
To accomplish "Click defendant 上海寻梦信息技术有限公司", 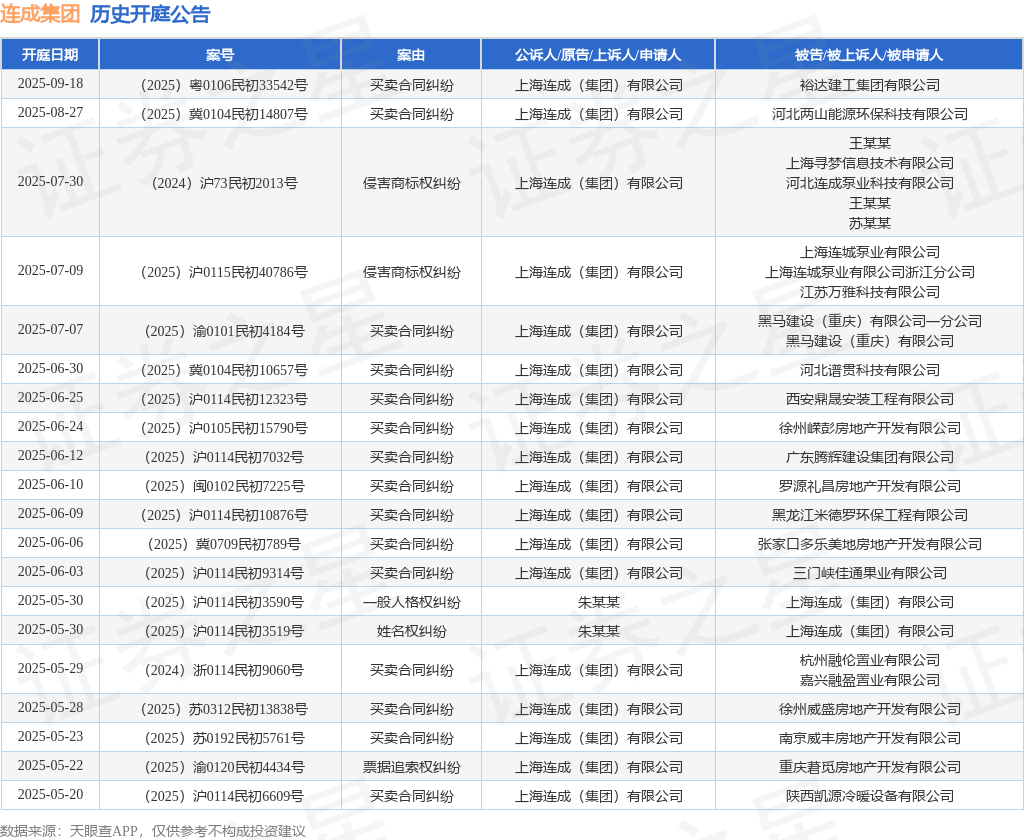I will [869, 163].
